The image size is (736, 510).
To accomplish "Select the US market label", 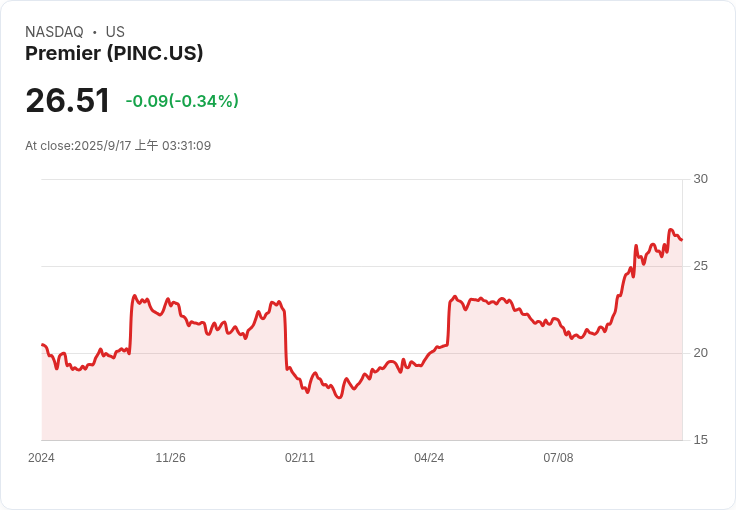I will point(115,32).
